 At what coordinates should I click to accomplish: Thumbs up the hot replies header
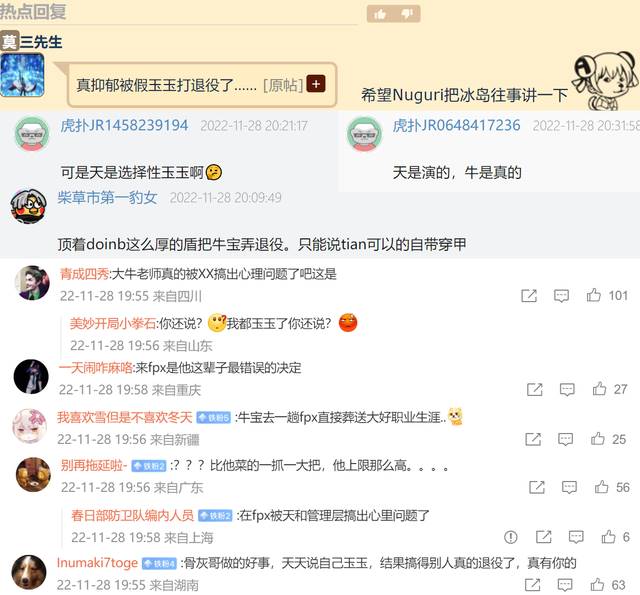[x=380, y=14]
